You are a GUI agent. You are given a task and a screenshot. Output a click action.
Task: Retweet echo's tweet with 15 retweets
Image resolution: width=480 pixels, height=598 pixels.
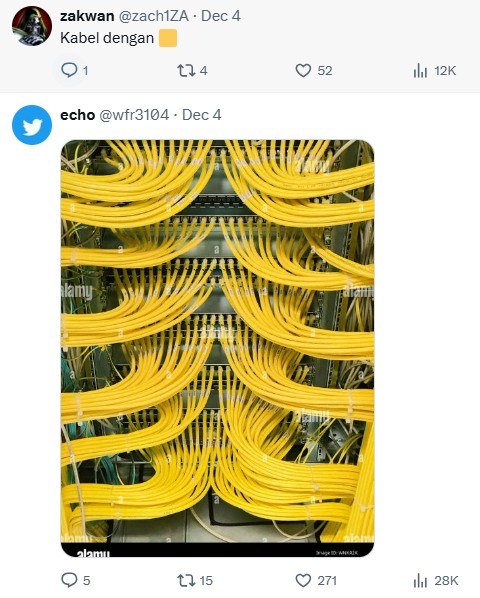186,580
